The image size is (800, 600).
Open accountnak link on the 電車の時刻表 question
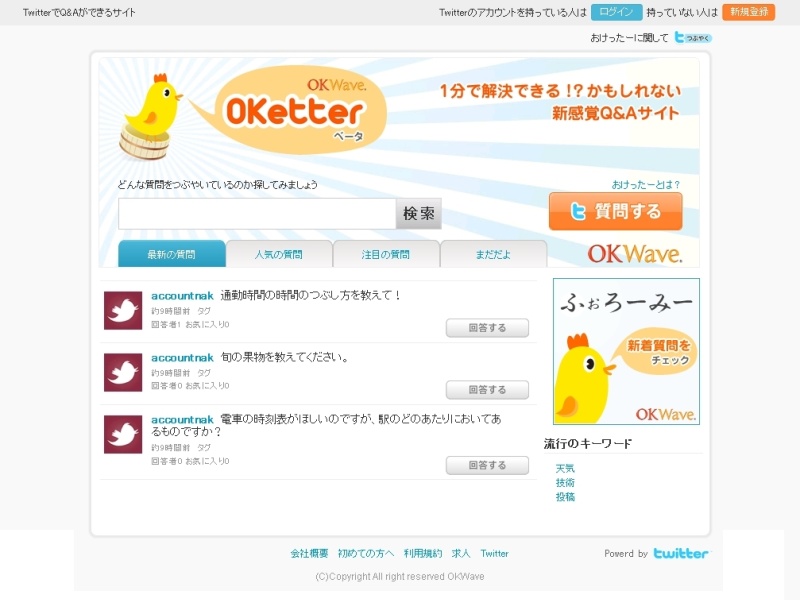coord(182,419)
